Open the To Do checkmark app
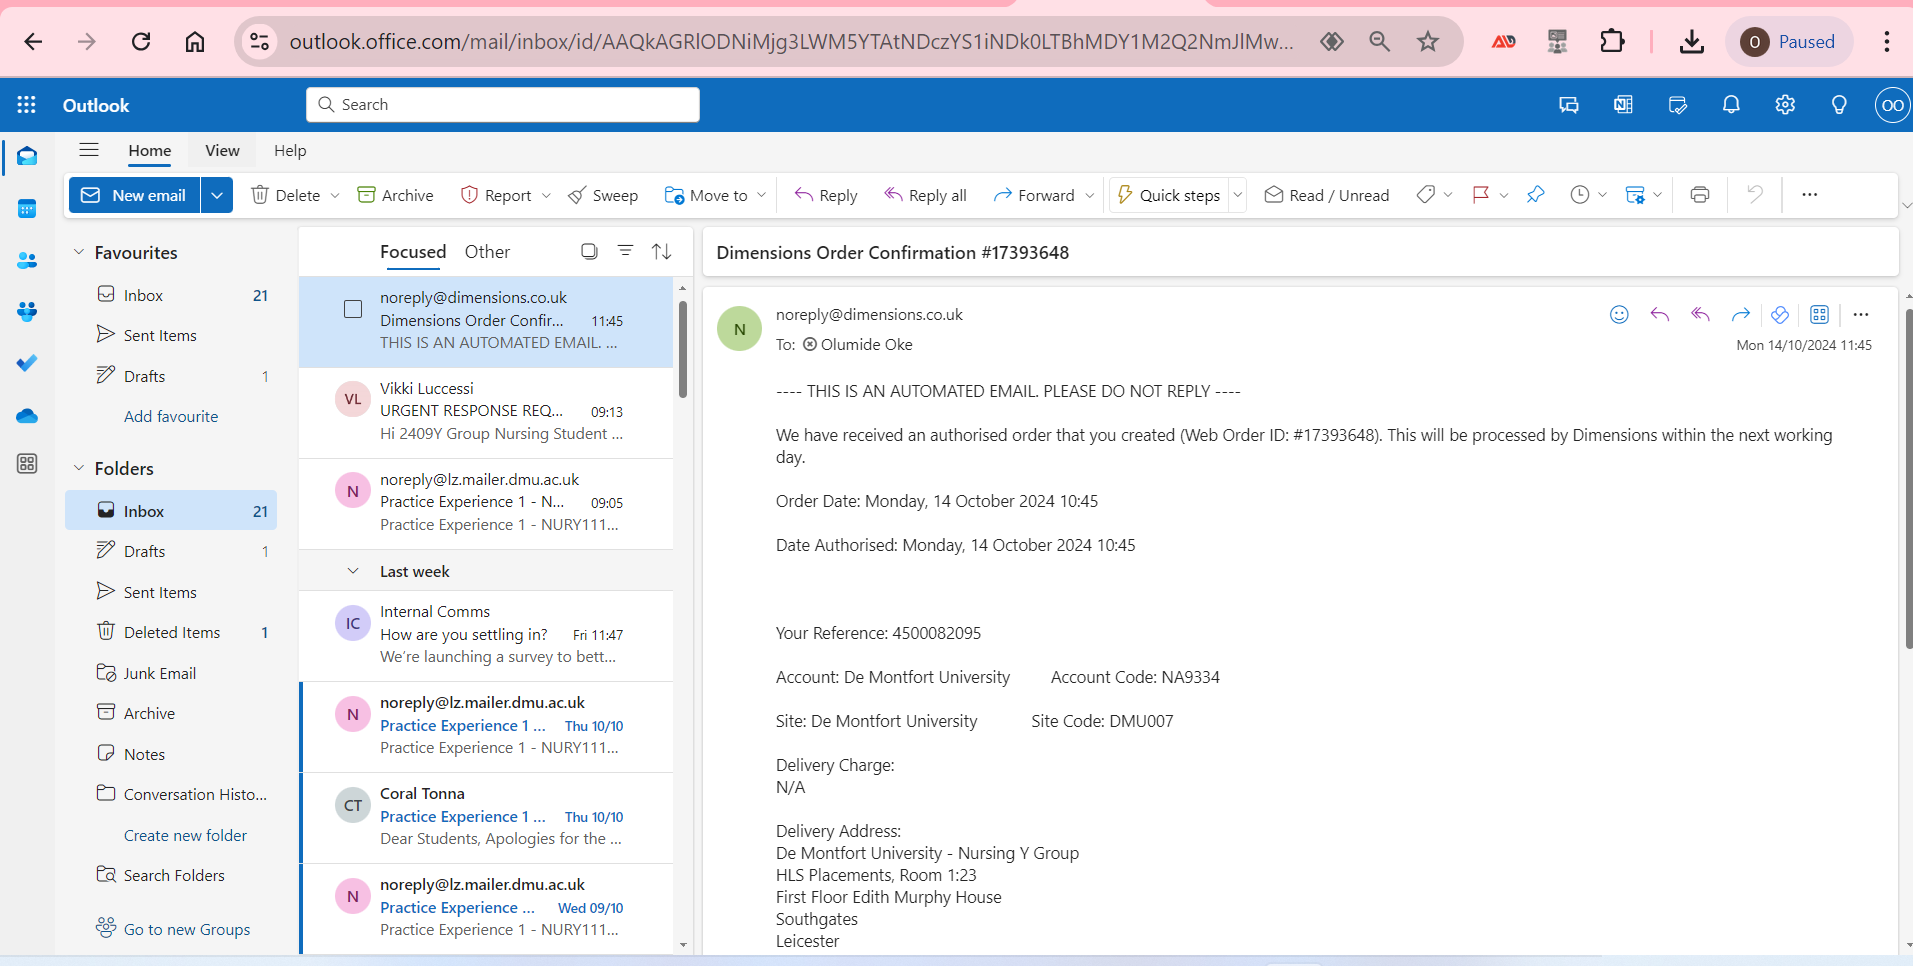The height and width of the screenshot is (966, 1913). tap(27, 363)
